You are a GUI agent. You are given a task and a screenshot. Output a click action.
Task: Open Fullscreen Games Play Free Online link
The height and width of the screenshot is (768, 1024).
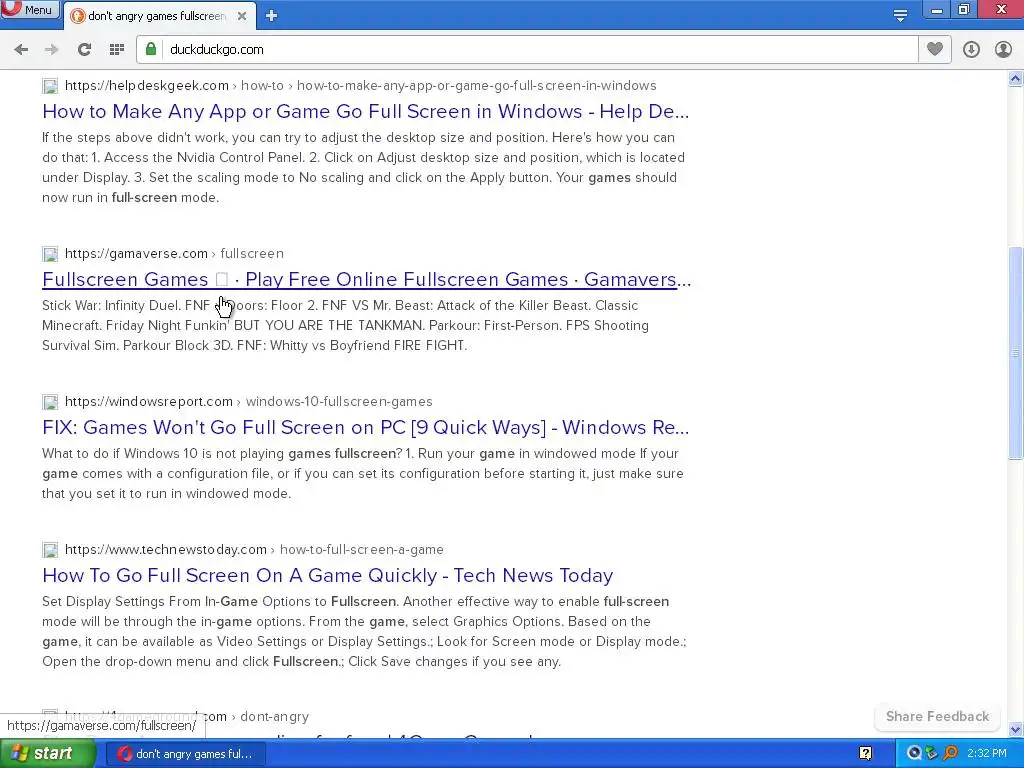tap(366, 279)
